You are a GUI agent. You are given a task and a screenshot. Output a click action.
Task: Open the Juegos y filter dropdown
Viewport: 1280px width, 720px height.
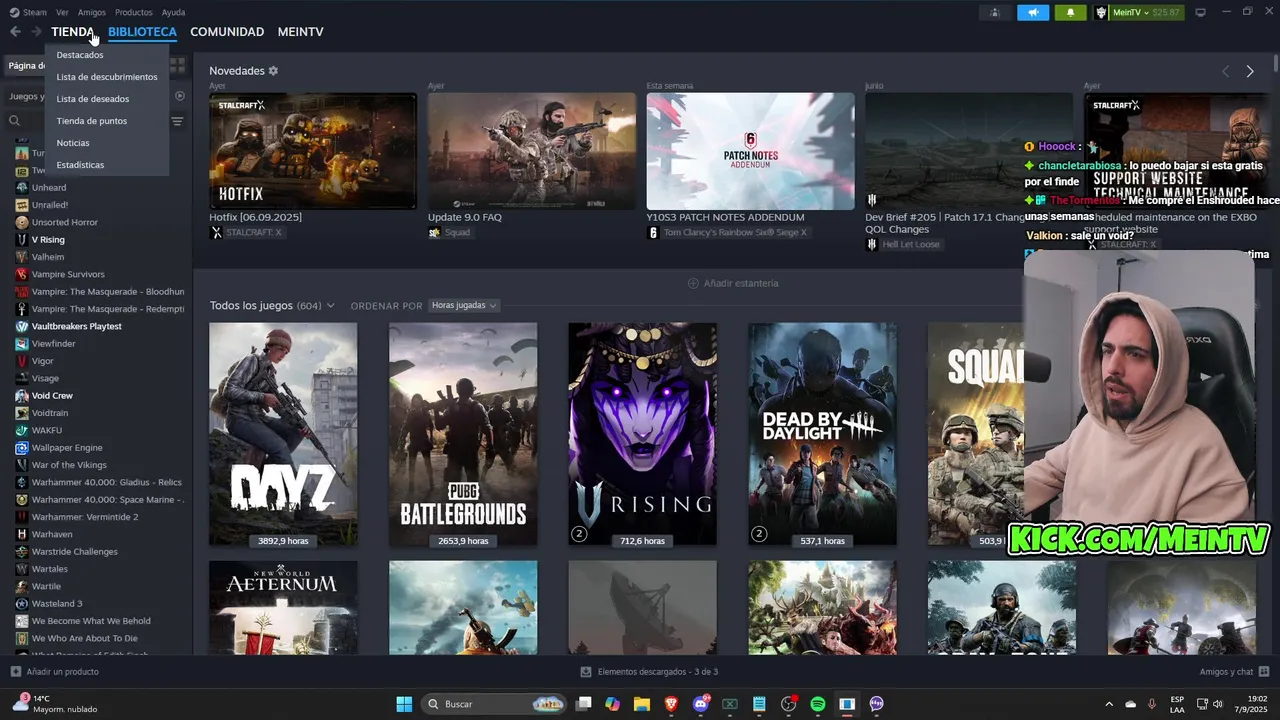click(27, 96)
